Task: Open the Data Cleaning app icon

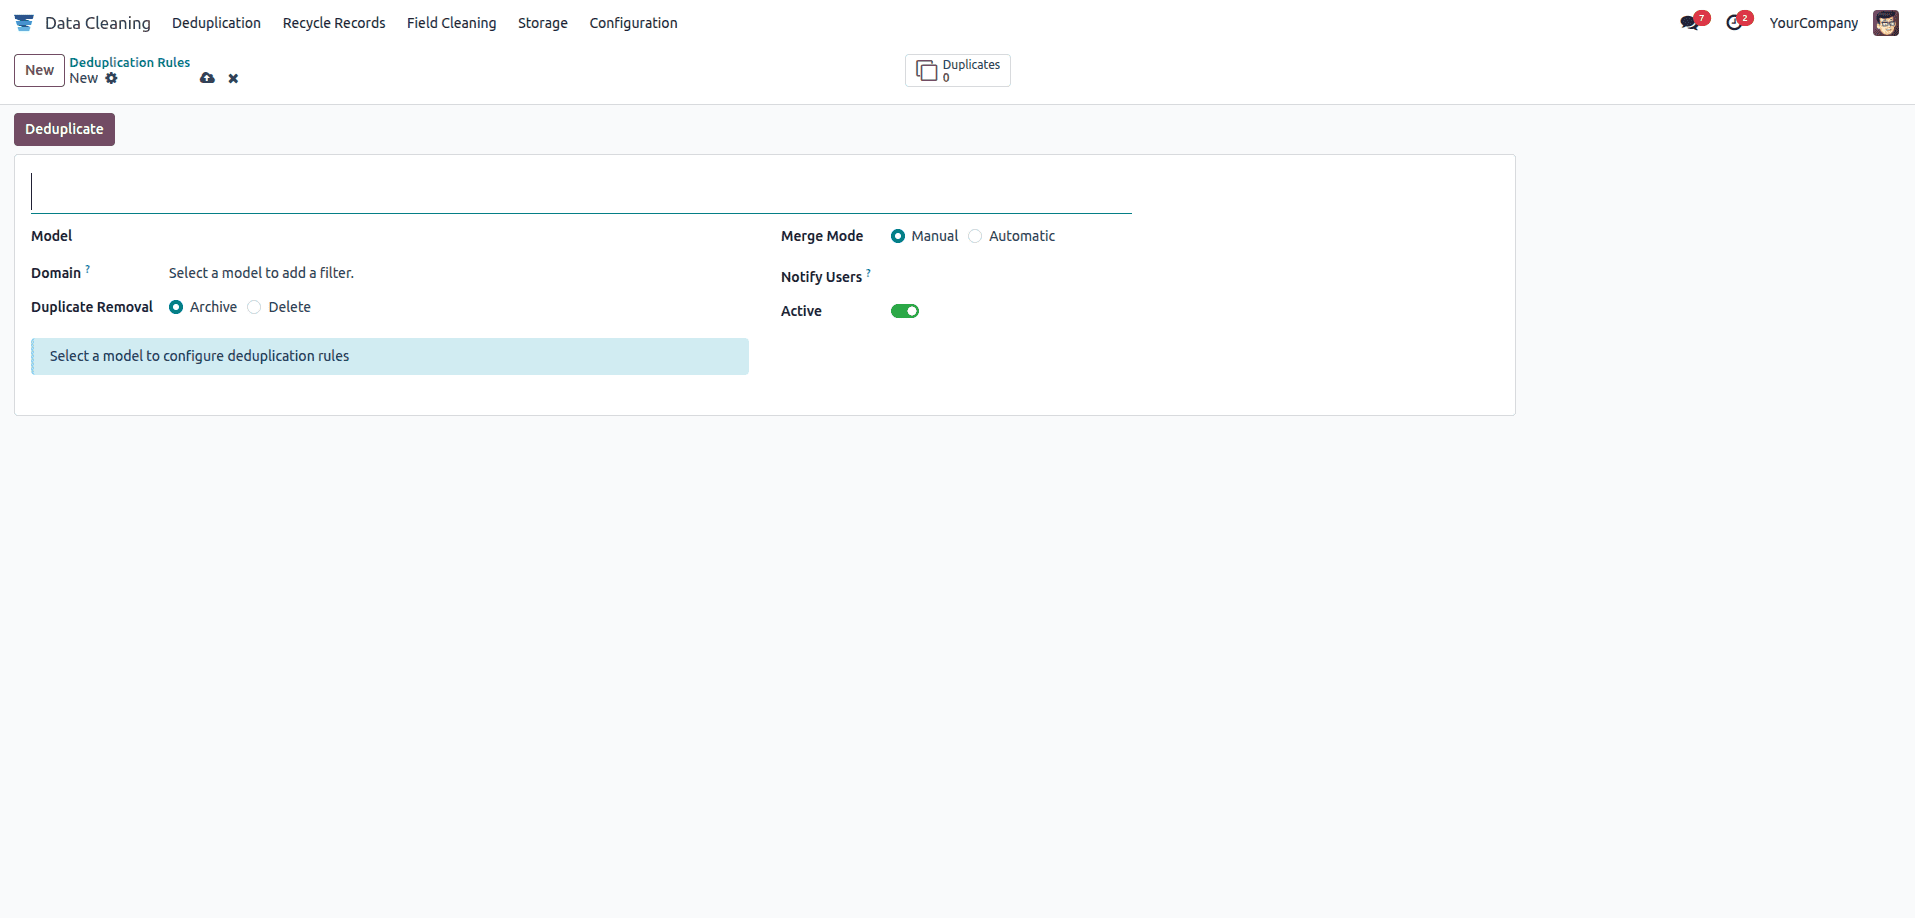Action: point(24,22)
